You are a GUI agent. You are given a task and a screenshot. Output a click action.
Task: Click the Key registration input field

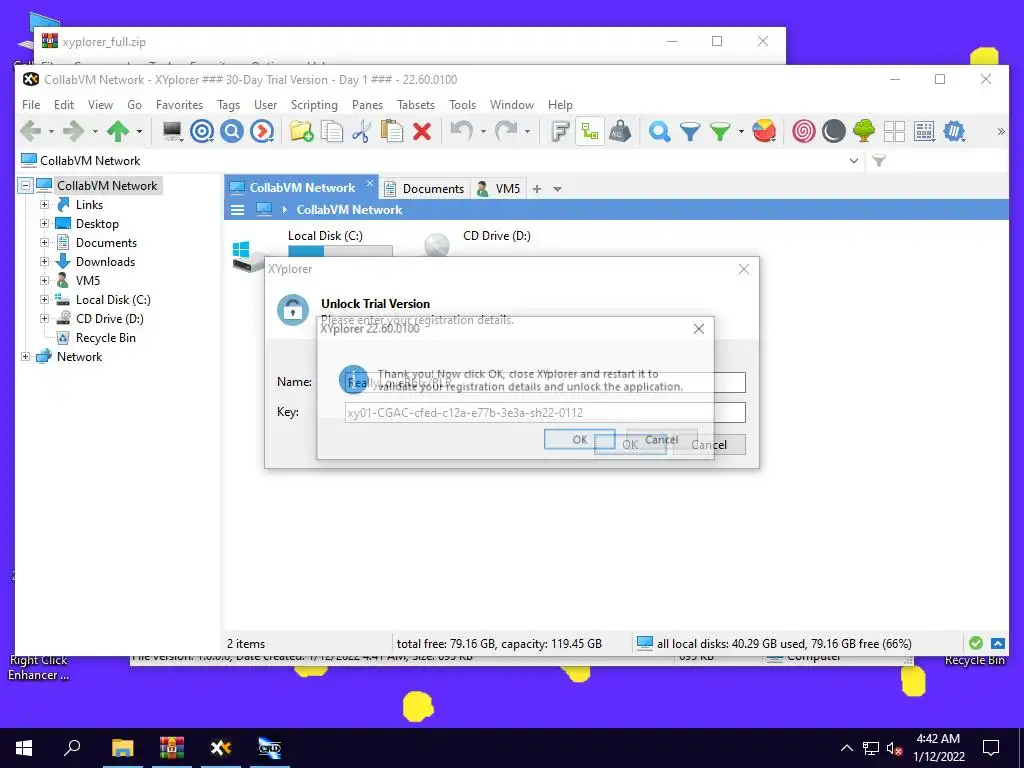point(545,412)
